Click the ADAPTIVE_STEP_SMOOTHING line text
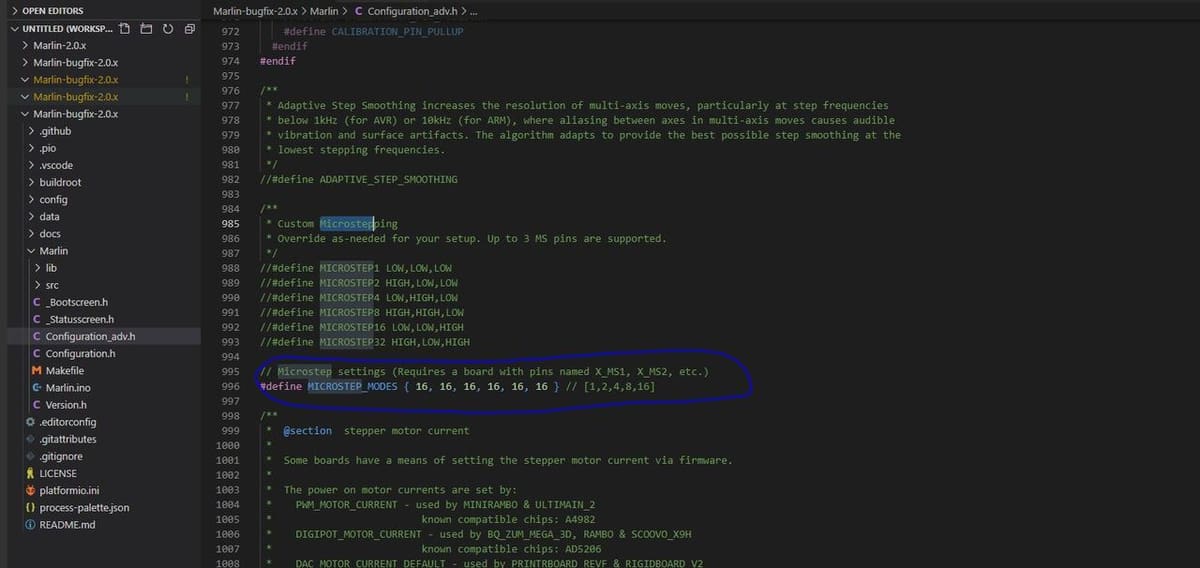1200x568 pixels. (358, 179)
